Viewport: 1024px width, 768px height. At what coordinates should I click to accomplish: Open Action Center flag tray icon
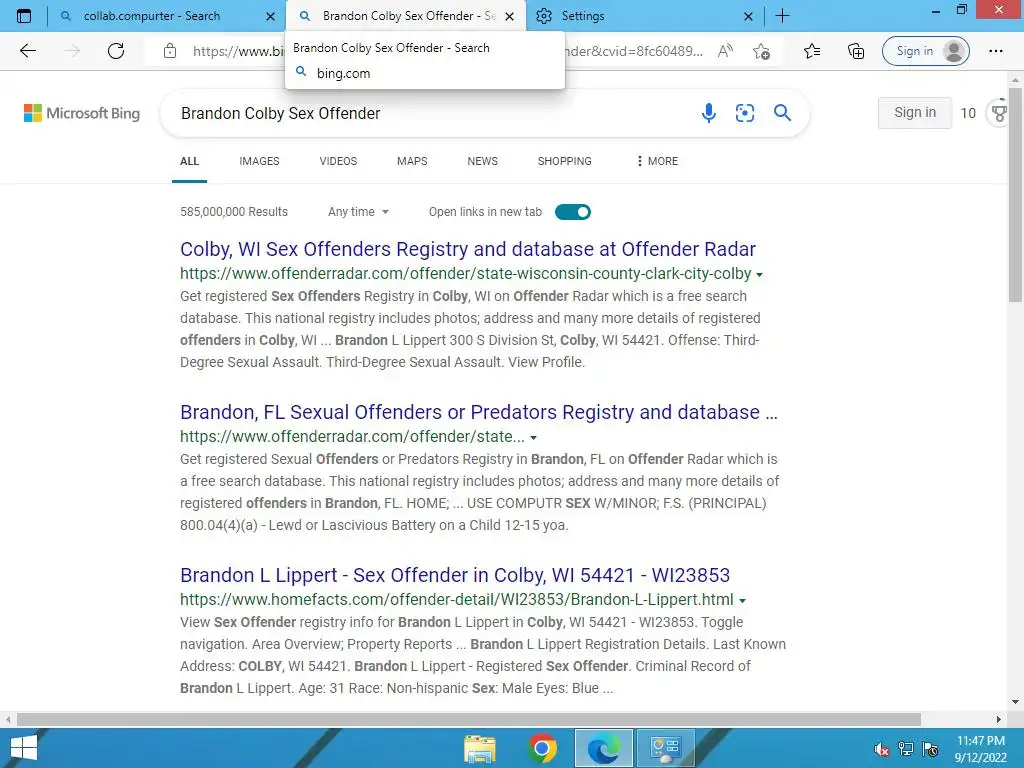(931, 749)
